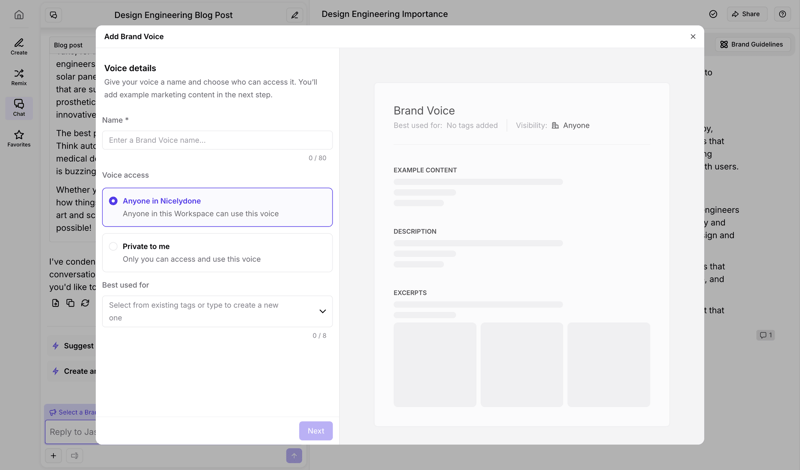Click the Select a Brand Voice chip
The image size is (800, 470).
pos(71,412)
